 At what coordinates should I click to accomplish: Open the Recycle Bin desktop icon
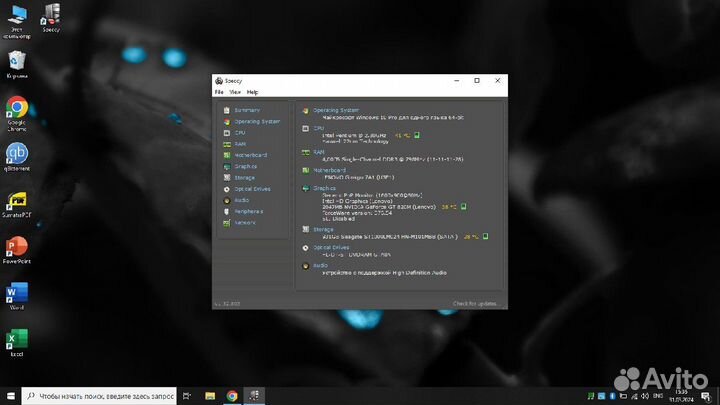point(17,65)
